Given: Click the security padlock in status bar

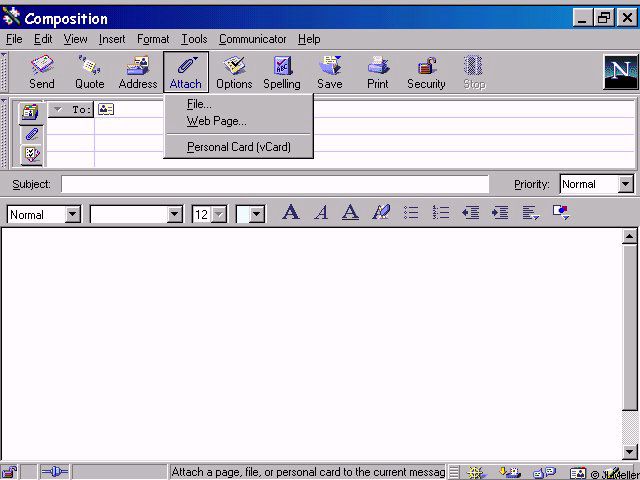Looking at the screenshot, I should (9, 472).
